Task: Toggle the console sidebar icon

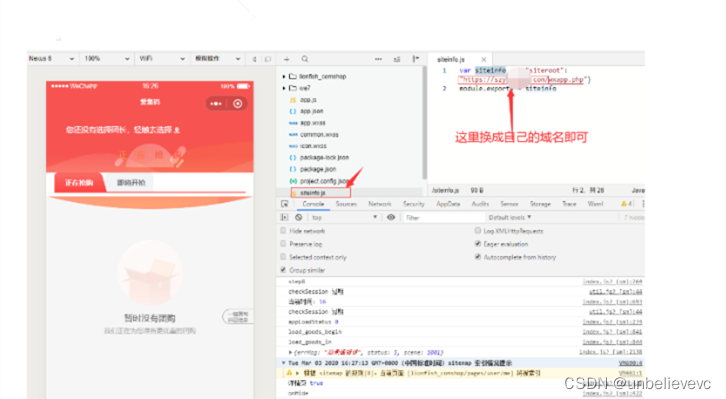Action: click(x=284, y=217)
